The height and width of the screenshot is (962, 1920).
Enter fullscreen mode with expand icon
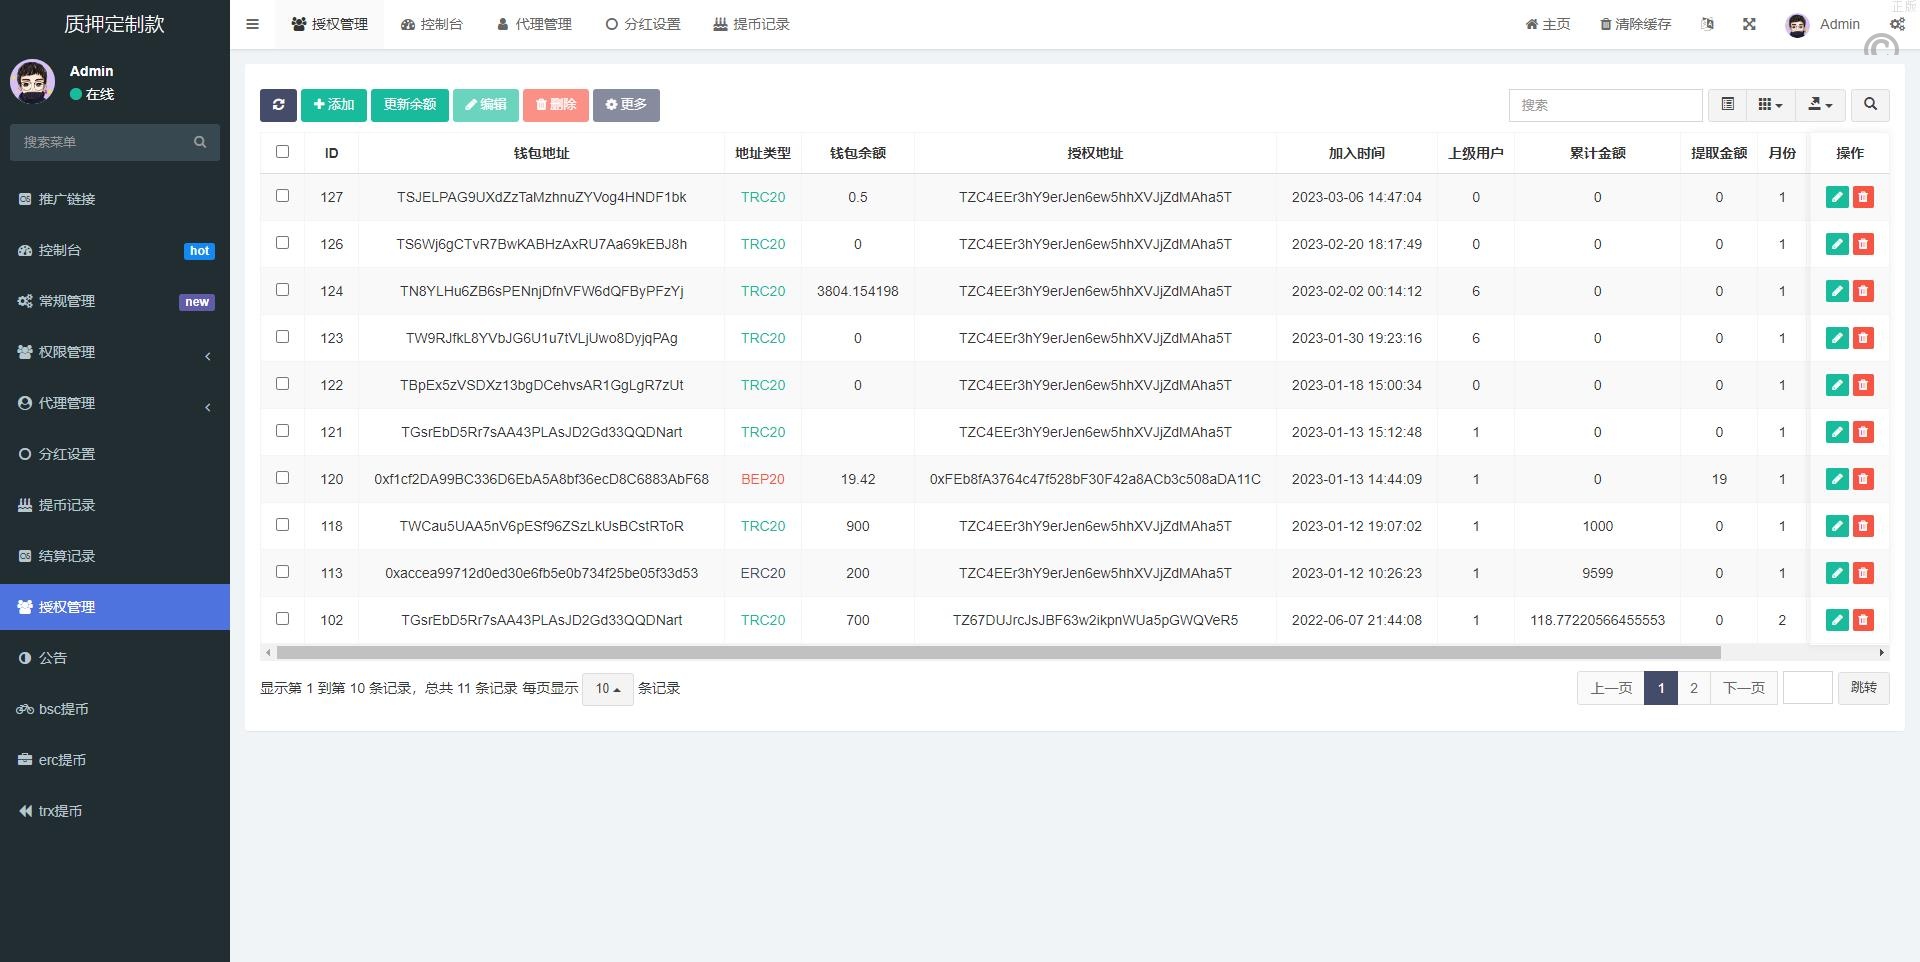tap(1749, 24)
